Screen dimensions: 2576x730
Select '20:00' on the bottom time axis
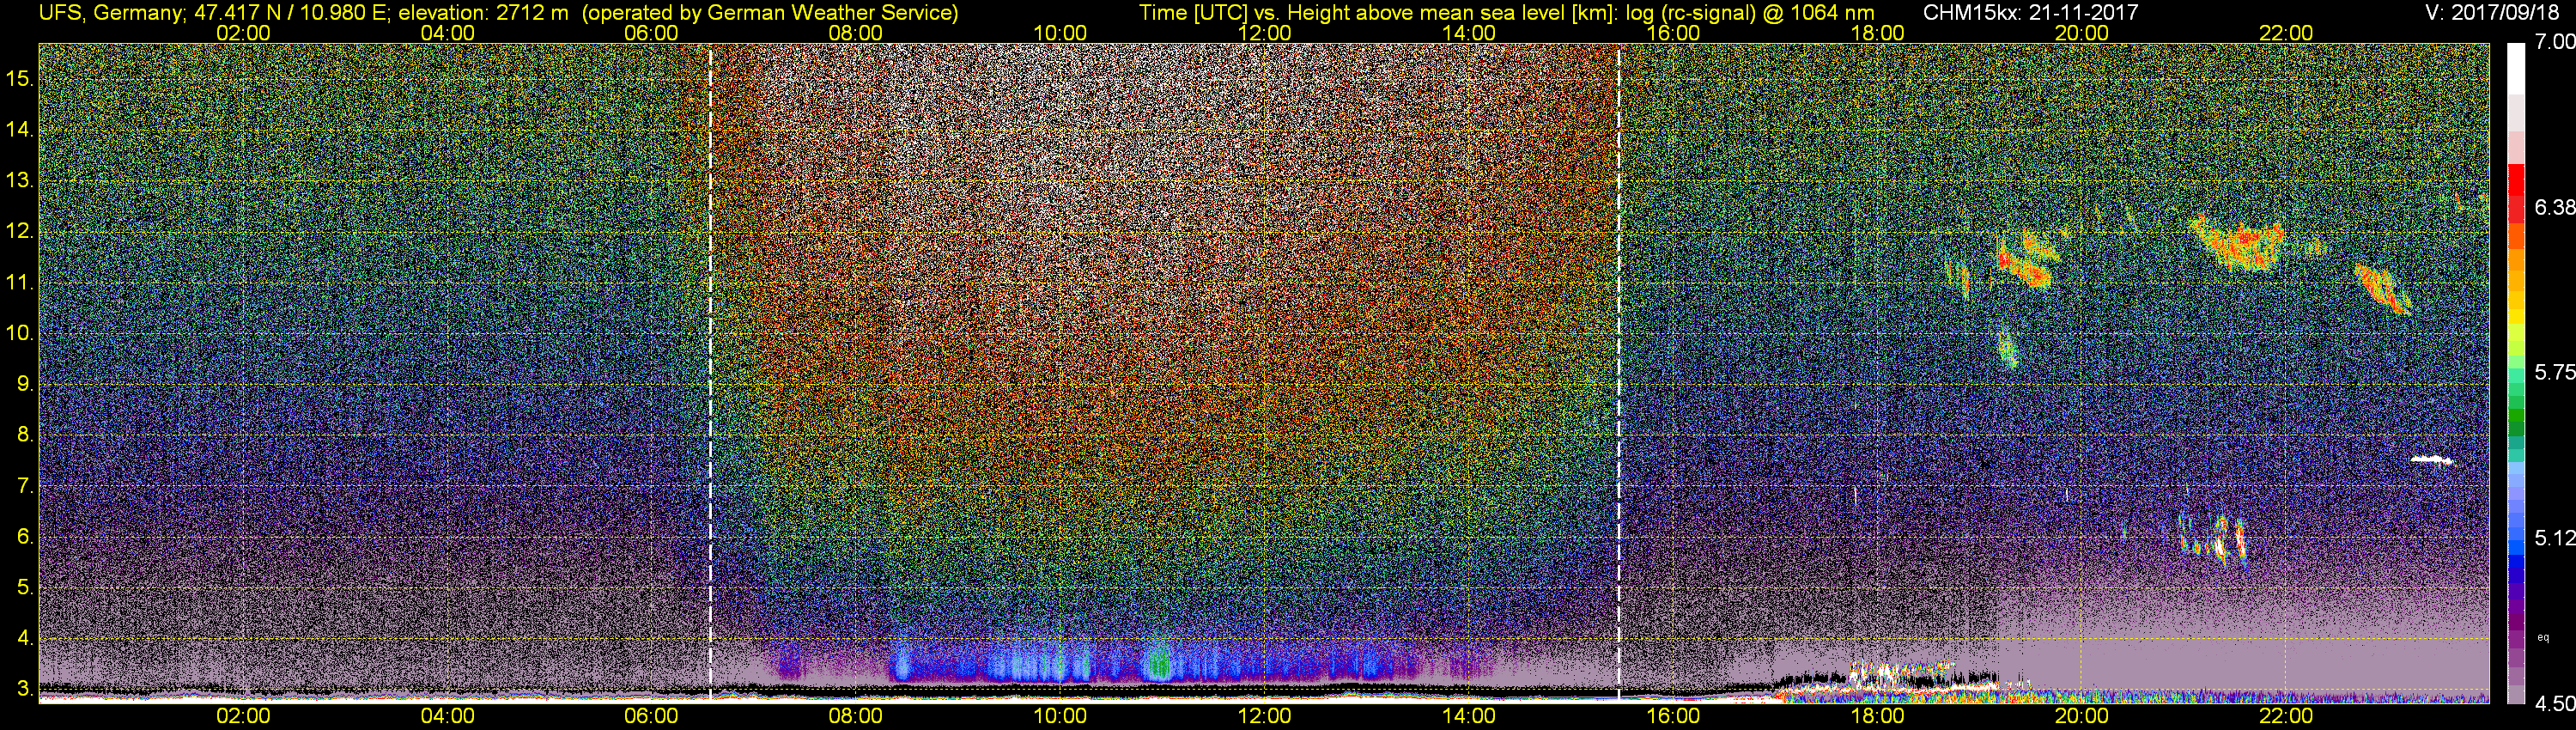click(2082, 716)
